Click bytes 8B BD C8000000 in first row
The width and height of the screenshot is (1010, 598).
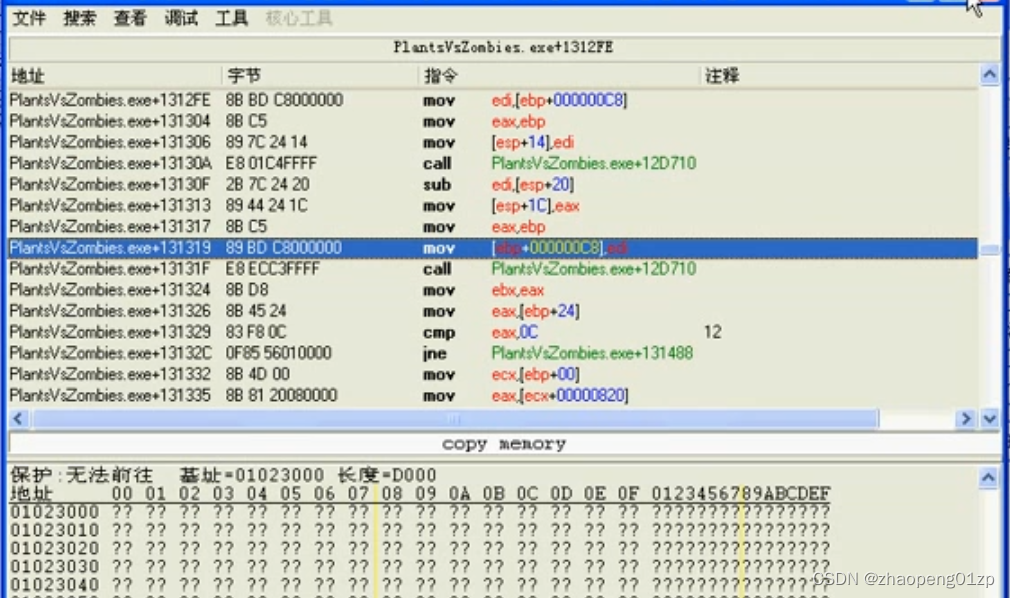284,100
